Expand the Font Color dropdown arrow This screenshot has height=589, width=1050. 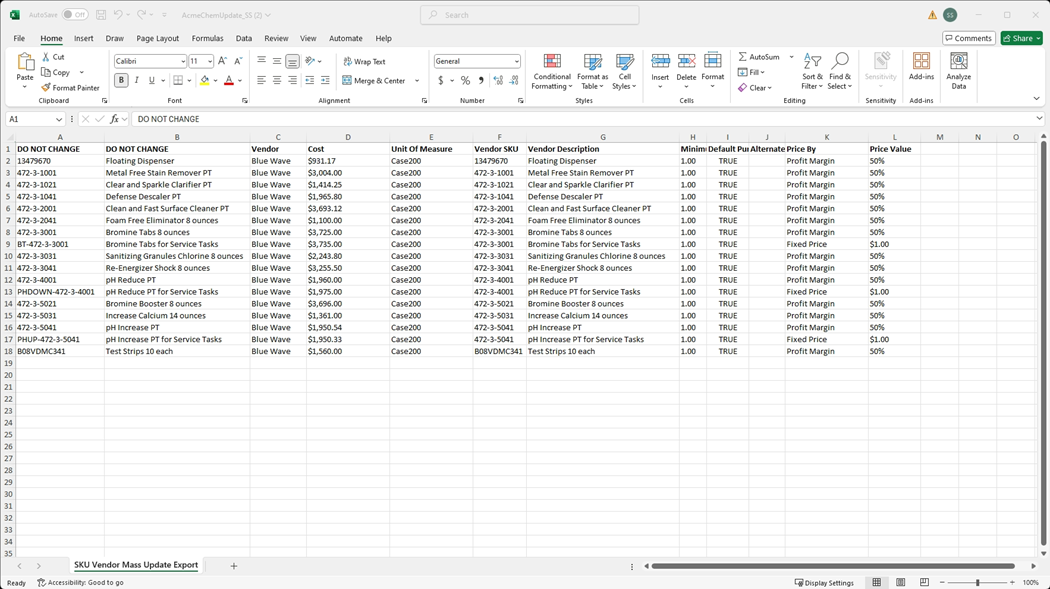point(240,81)
